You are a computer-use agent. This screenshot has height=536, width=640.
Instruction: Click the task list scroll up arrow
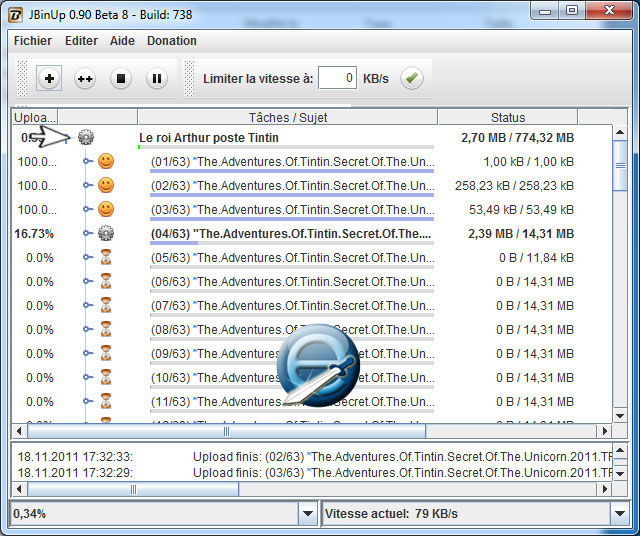[x=620, y=132]
